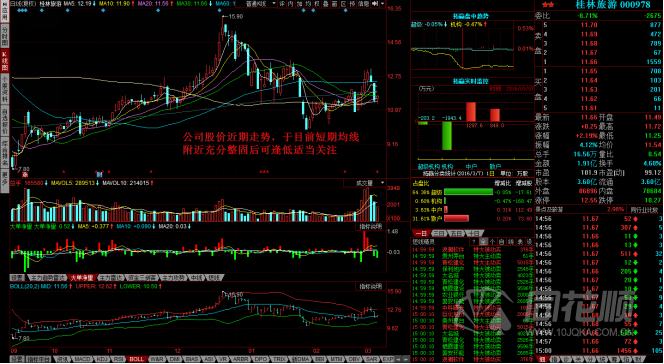The width and height of the screenshot is (664, 364).
Task: Switch to the KDJ indicator tab
Action: [103, 359]
